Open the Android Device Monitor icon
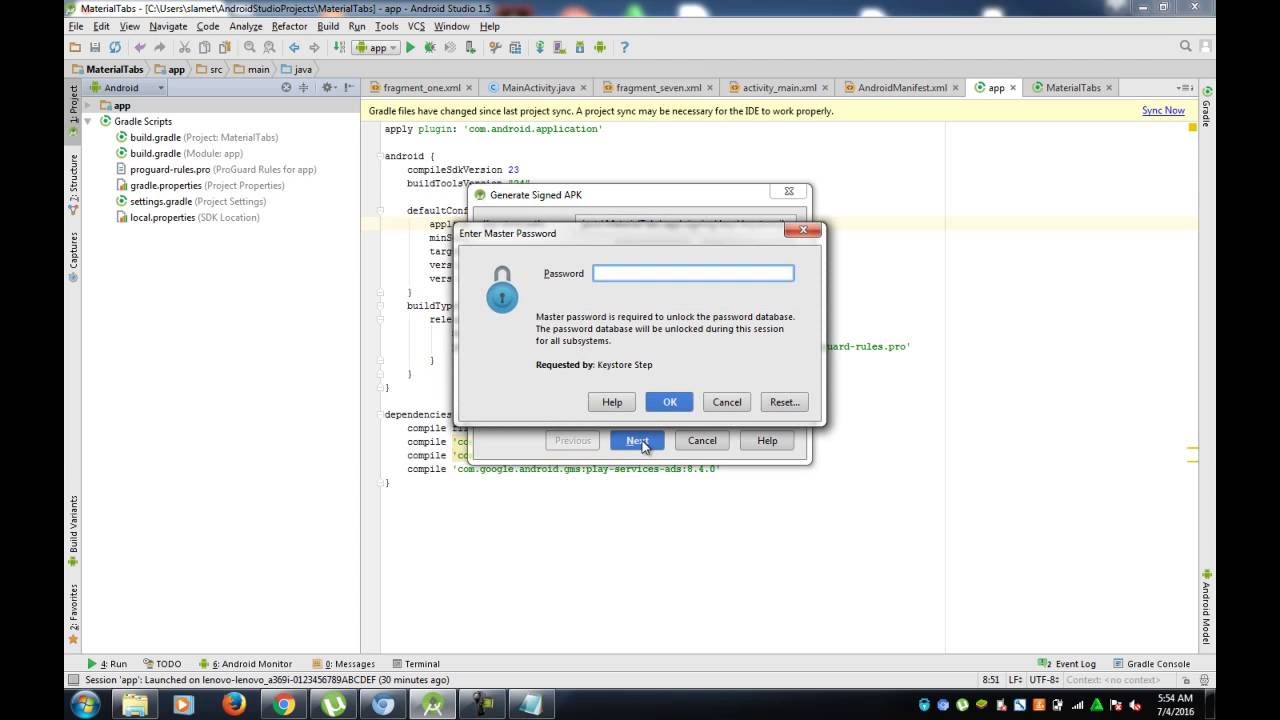Viewport: 1280px width, 720px height. 600,47
